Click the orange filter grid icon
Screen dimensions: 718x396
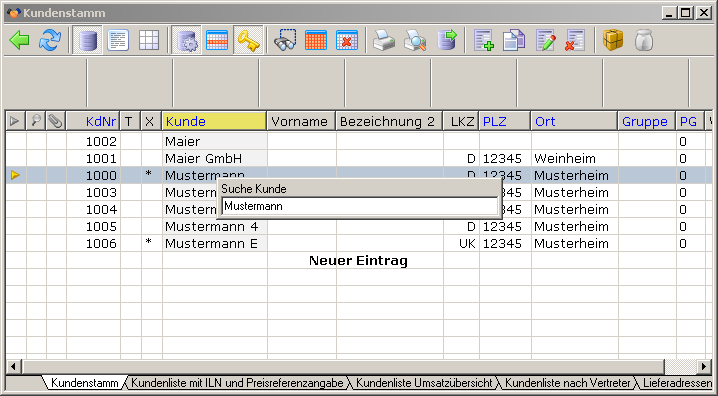tap(316, 40)
